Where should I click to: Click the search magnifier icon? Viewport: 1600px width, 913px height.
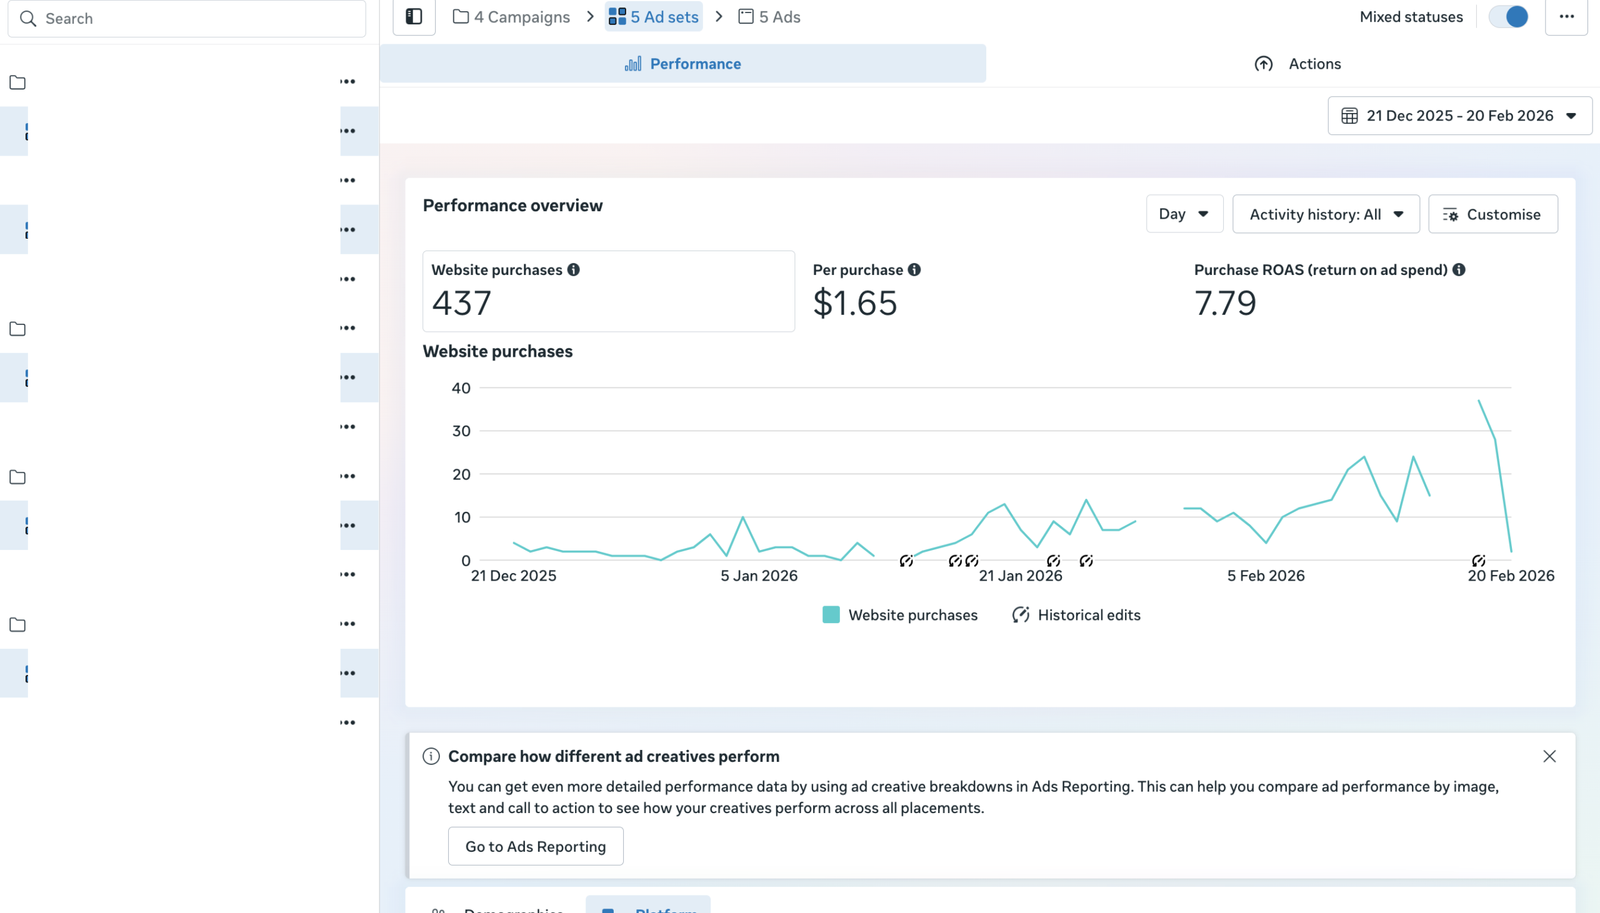28,19
